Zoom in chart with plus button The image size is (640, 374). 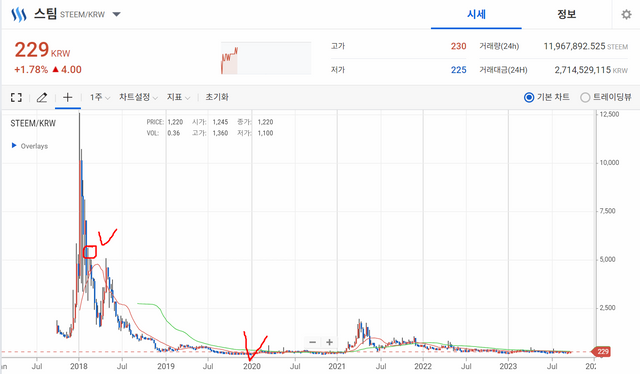coord(329,342)
